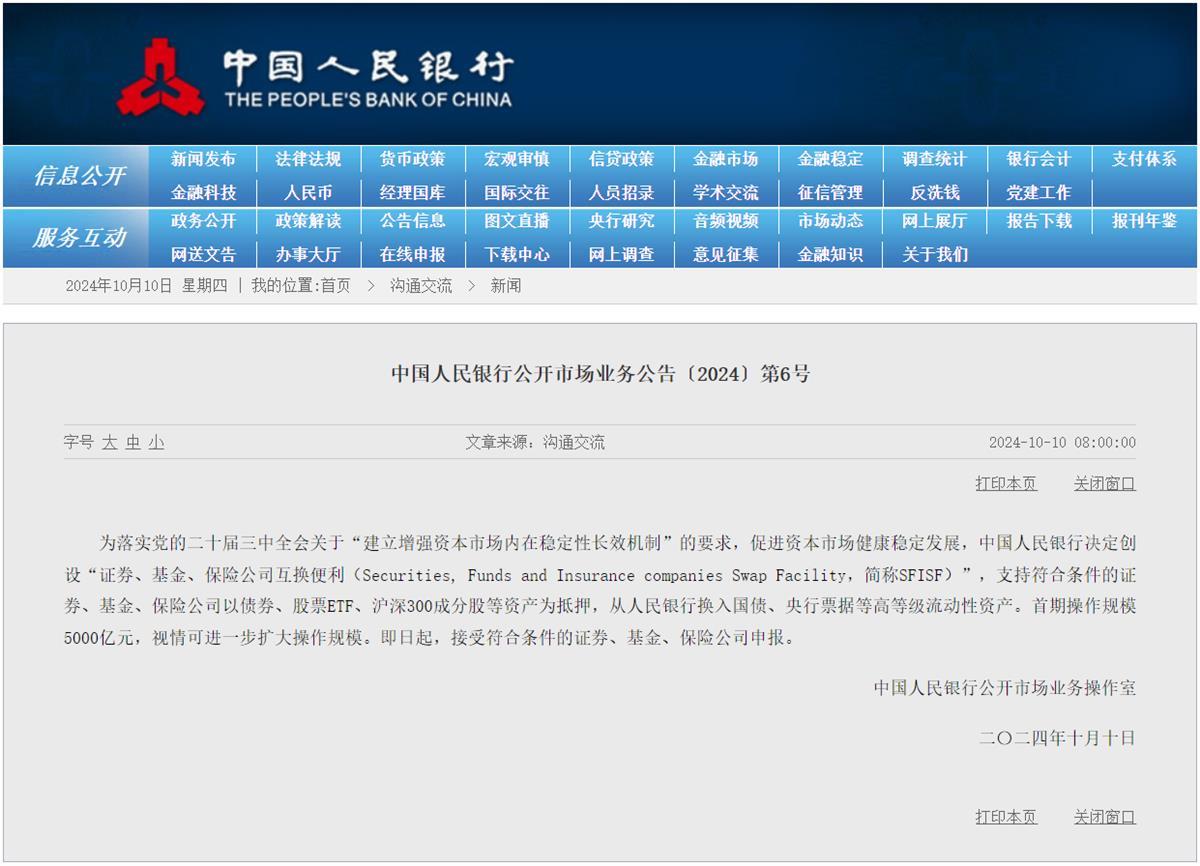This screenshot has width=1200, height=866.
Task: Open the 法律法规 navigation link
Action: click(x=307, y=159)
